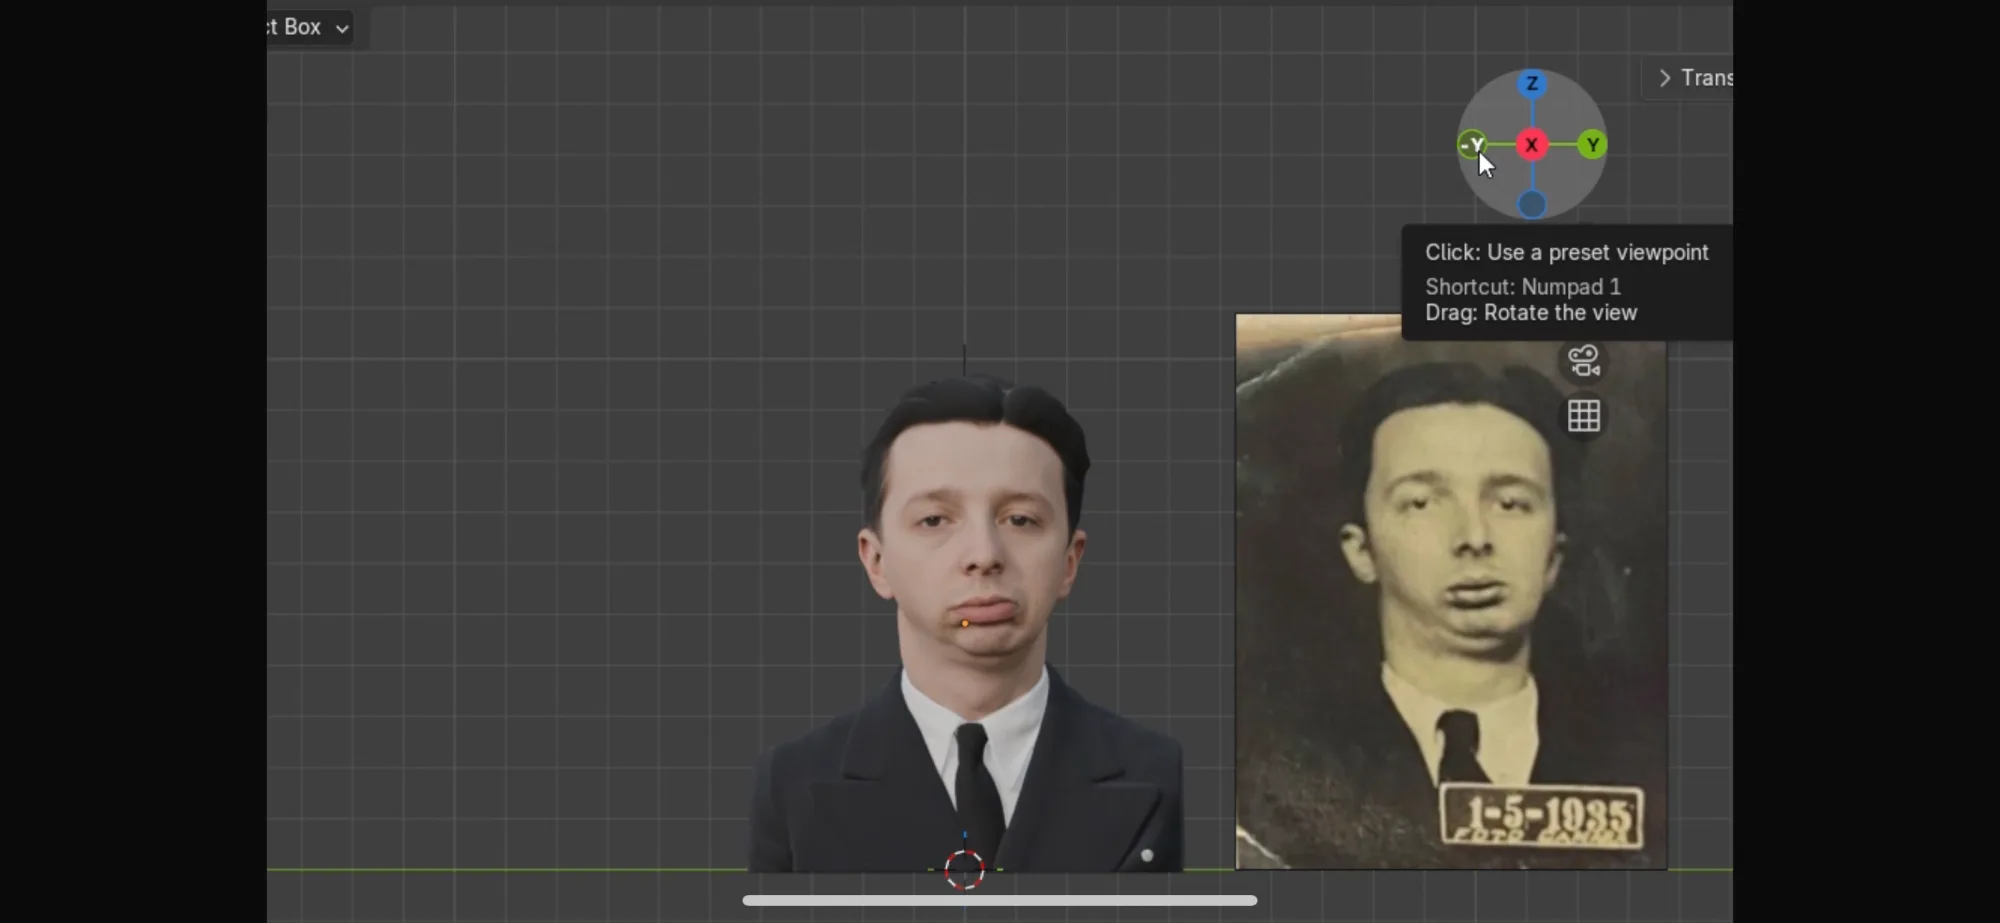Click the -Y axis on navigation gizmo
Image resolution: width=2000 pixels, height=923 pixels.
coord(1472,145)
